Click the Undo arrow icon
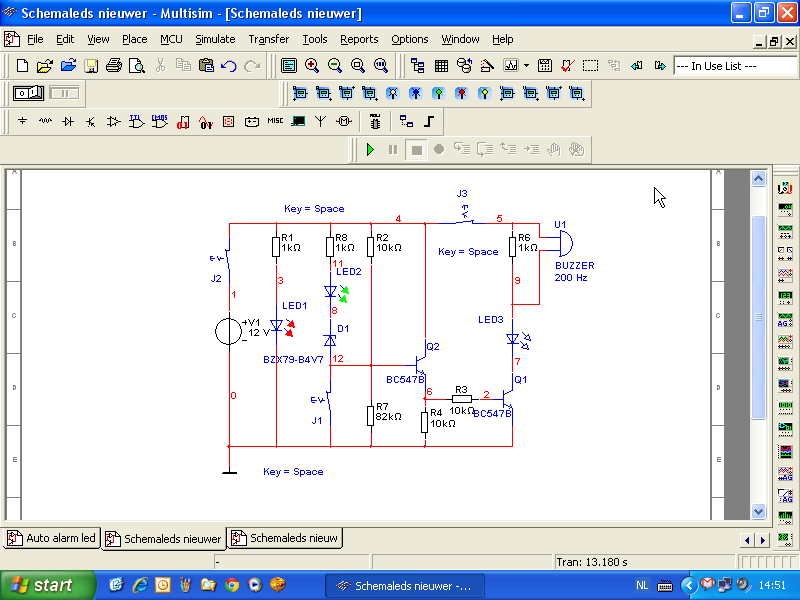Image resolution: width=800 pixels, height=600 pixels. (x=229, y=66)
